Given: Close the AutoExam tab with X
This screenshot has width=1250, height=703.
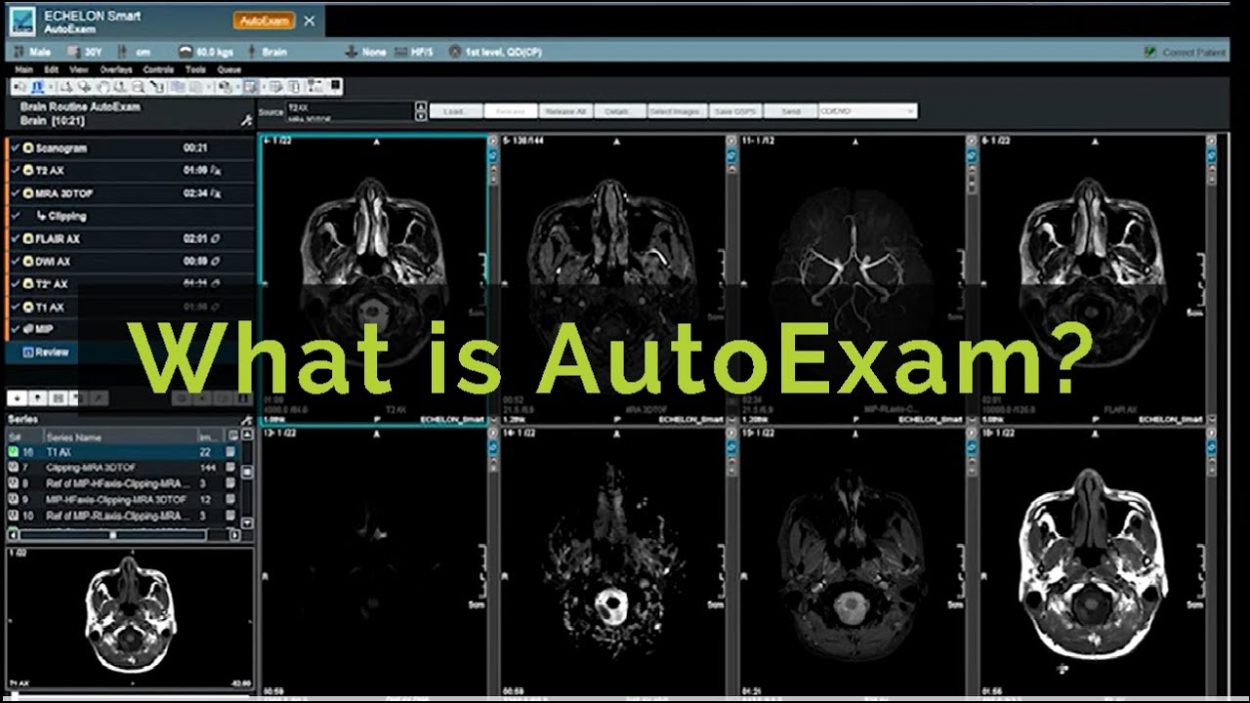Looking at the screenshot, I should coord(309,20).
